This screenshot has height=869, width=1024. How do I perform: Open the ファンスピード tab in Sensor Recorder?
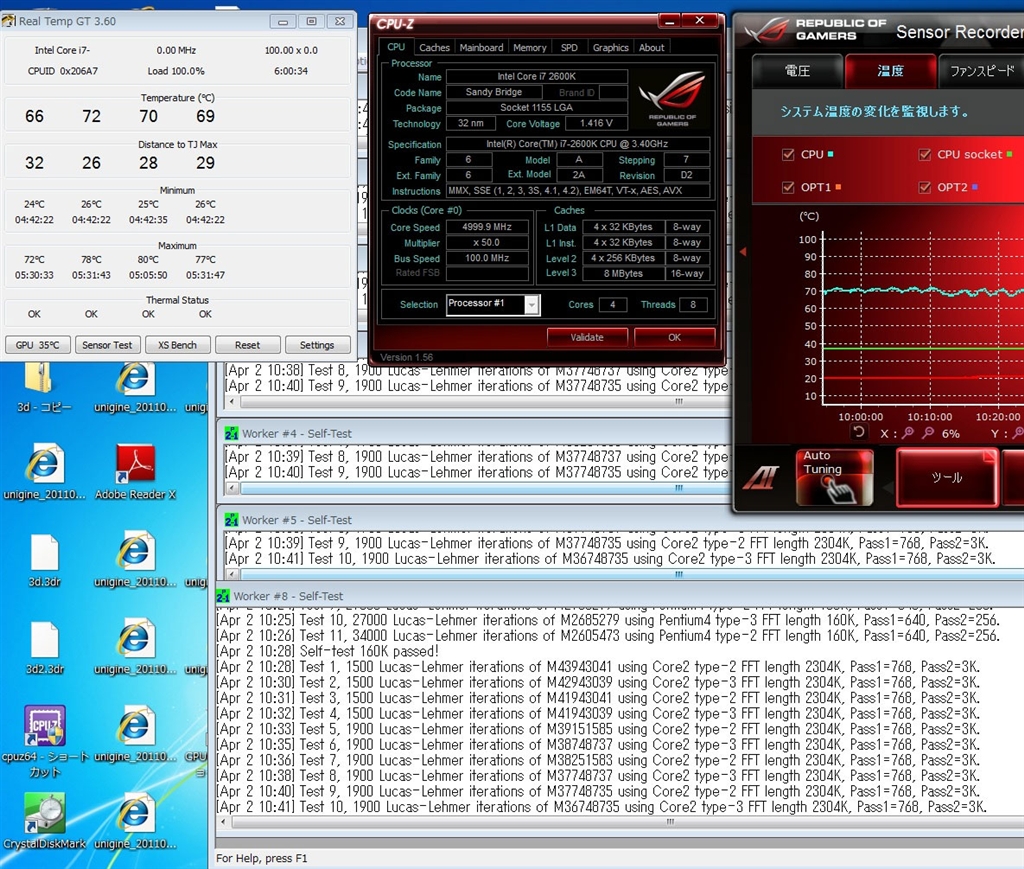pyautogui.click(x=982, y=71)
